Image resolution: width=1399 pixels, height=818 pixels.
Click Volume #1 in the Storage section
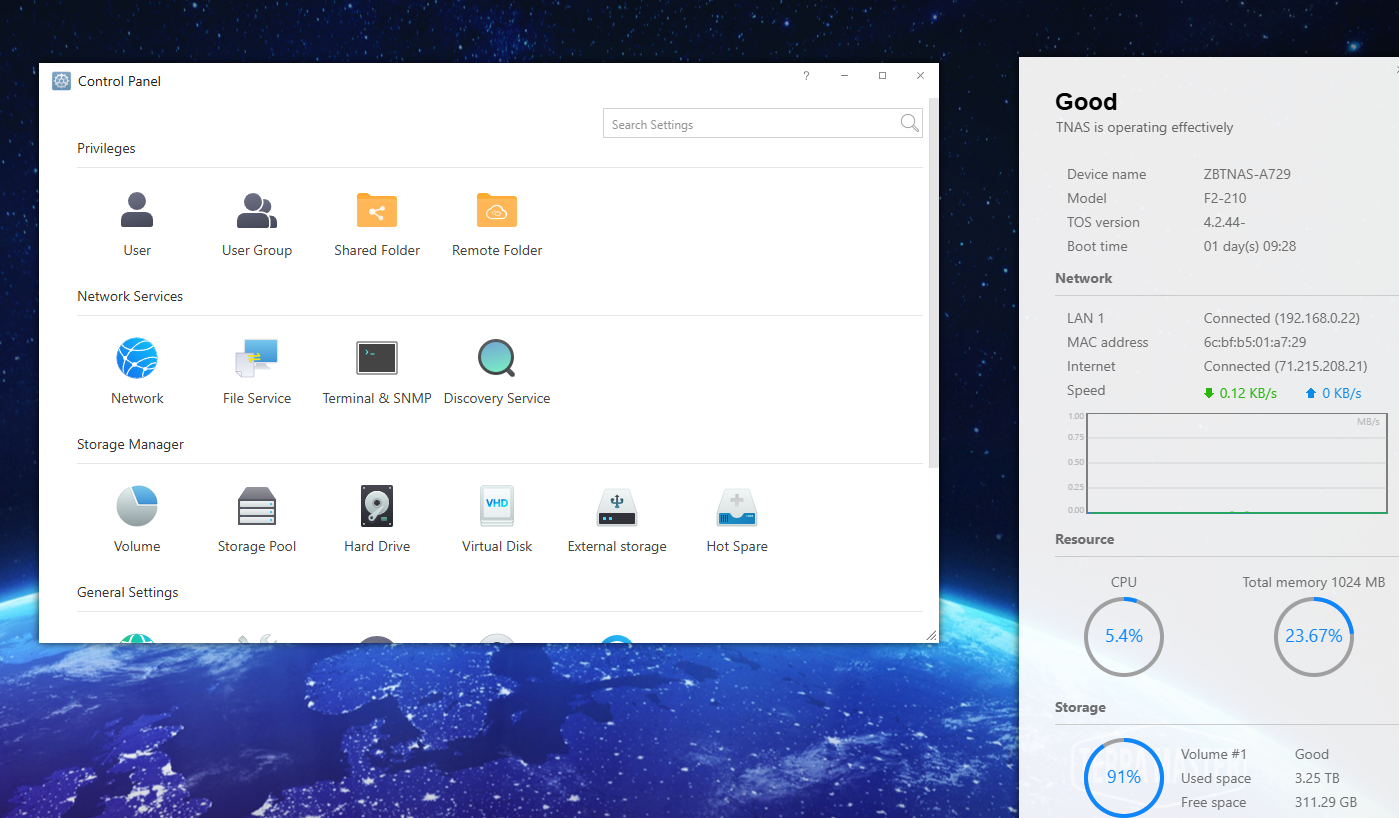[x=1213, y=754]
